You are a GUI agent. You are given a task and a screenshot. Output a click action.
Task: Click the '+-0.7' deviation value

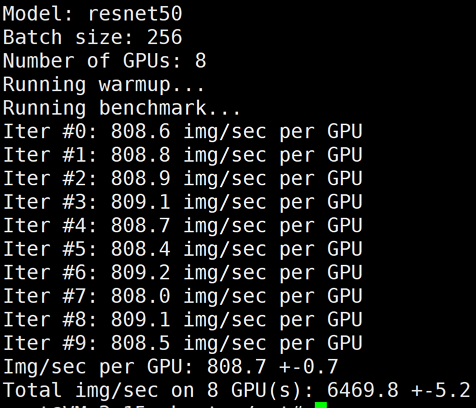tap(309, 367)
